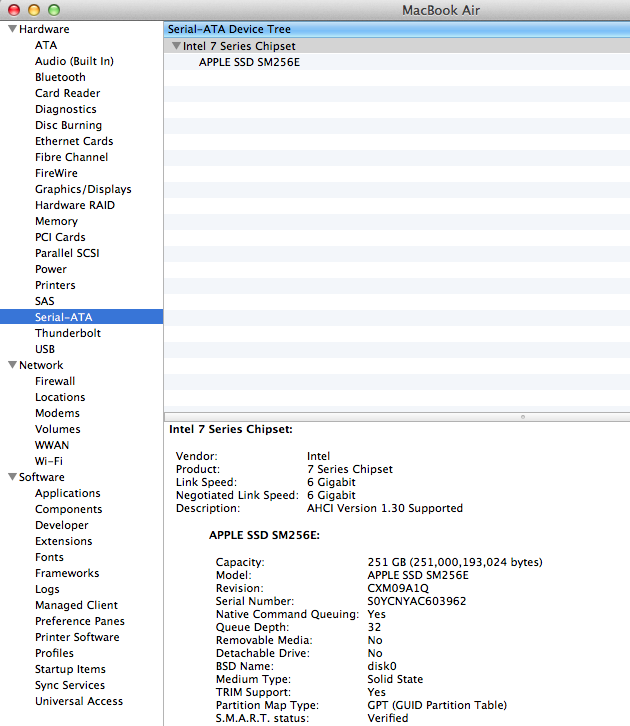Select Components entry
The image size is (630, 726).
point(69,509)
